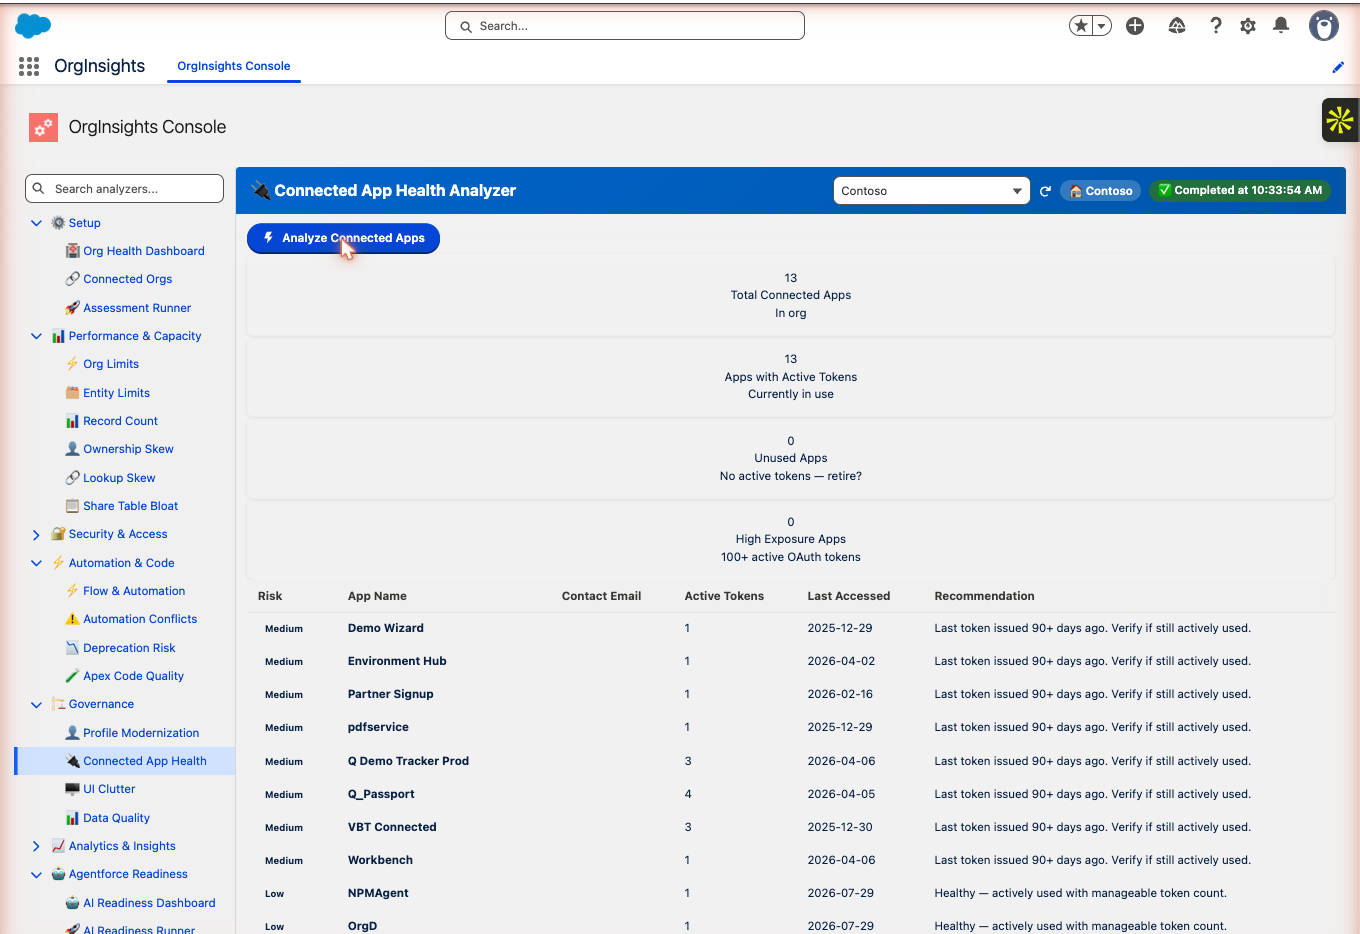Viewport: 1360px width, 934px height.
Task: Focus the global Search field
Action: (x=625, y=26)
